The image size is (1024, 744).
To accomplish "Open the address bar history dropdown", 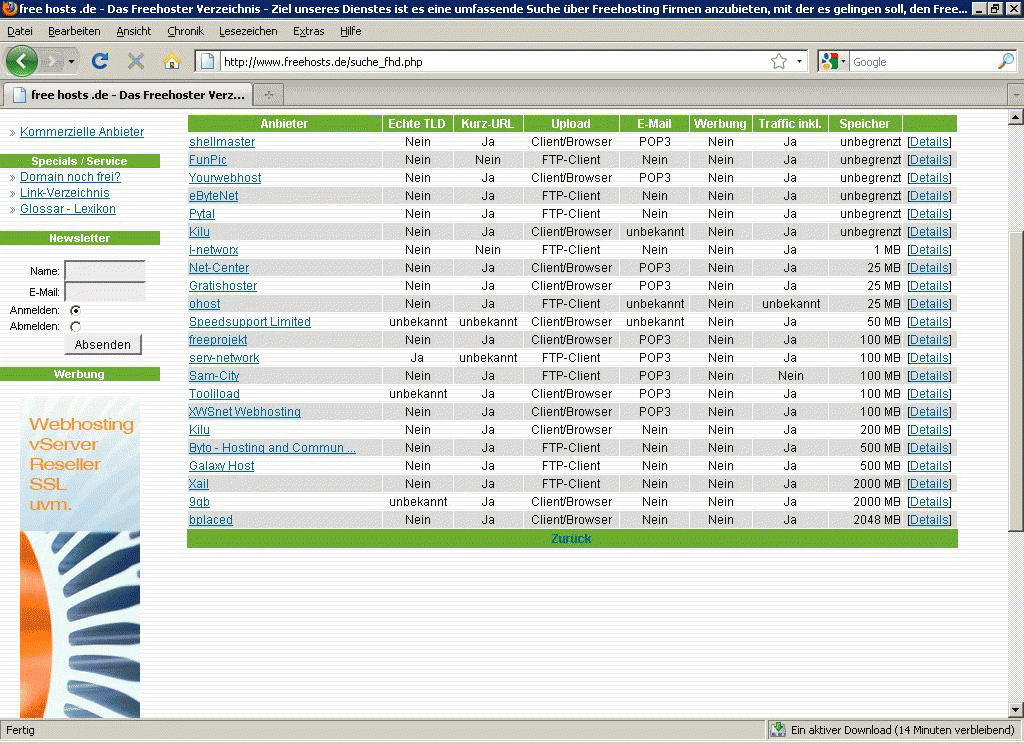I will point(799,61).
